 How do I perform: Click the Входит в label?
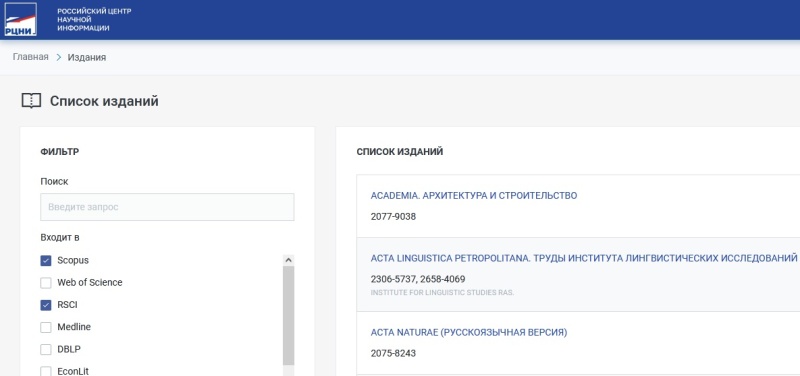tap(60, 238)
